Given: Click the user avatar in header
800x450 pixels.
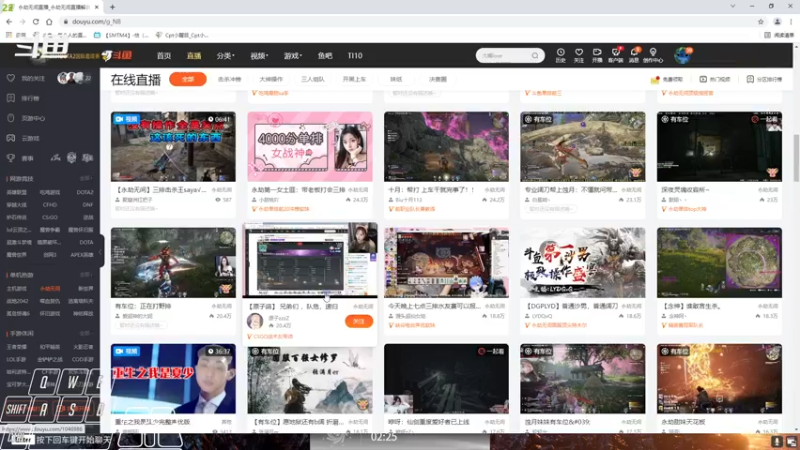Looking at the screenshot, I should [682, 55].
